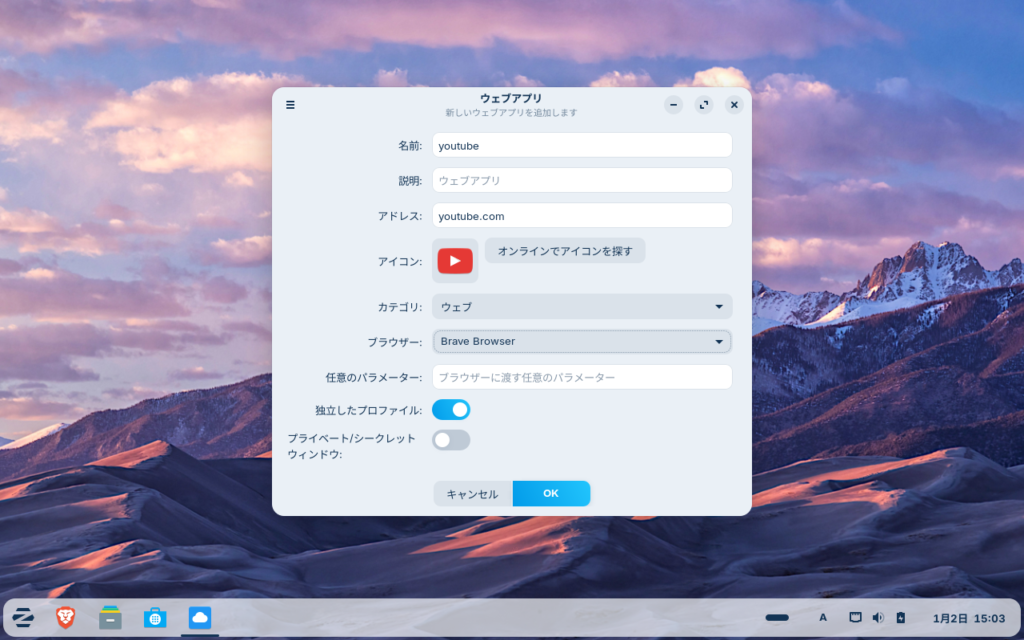This screenshot has width=1024, height=640.
Task: Open the ブラウザー dropdown showing Brave Browser
Action: (582, 342)
